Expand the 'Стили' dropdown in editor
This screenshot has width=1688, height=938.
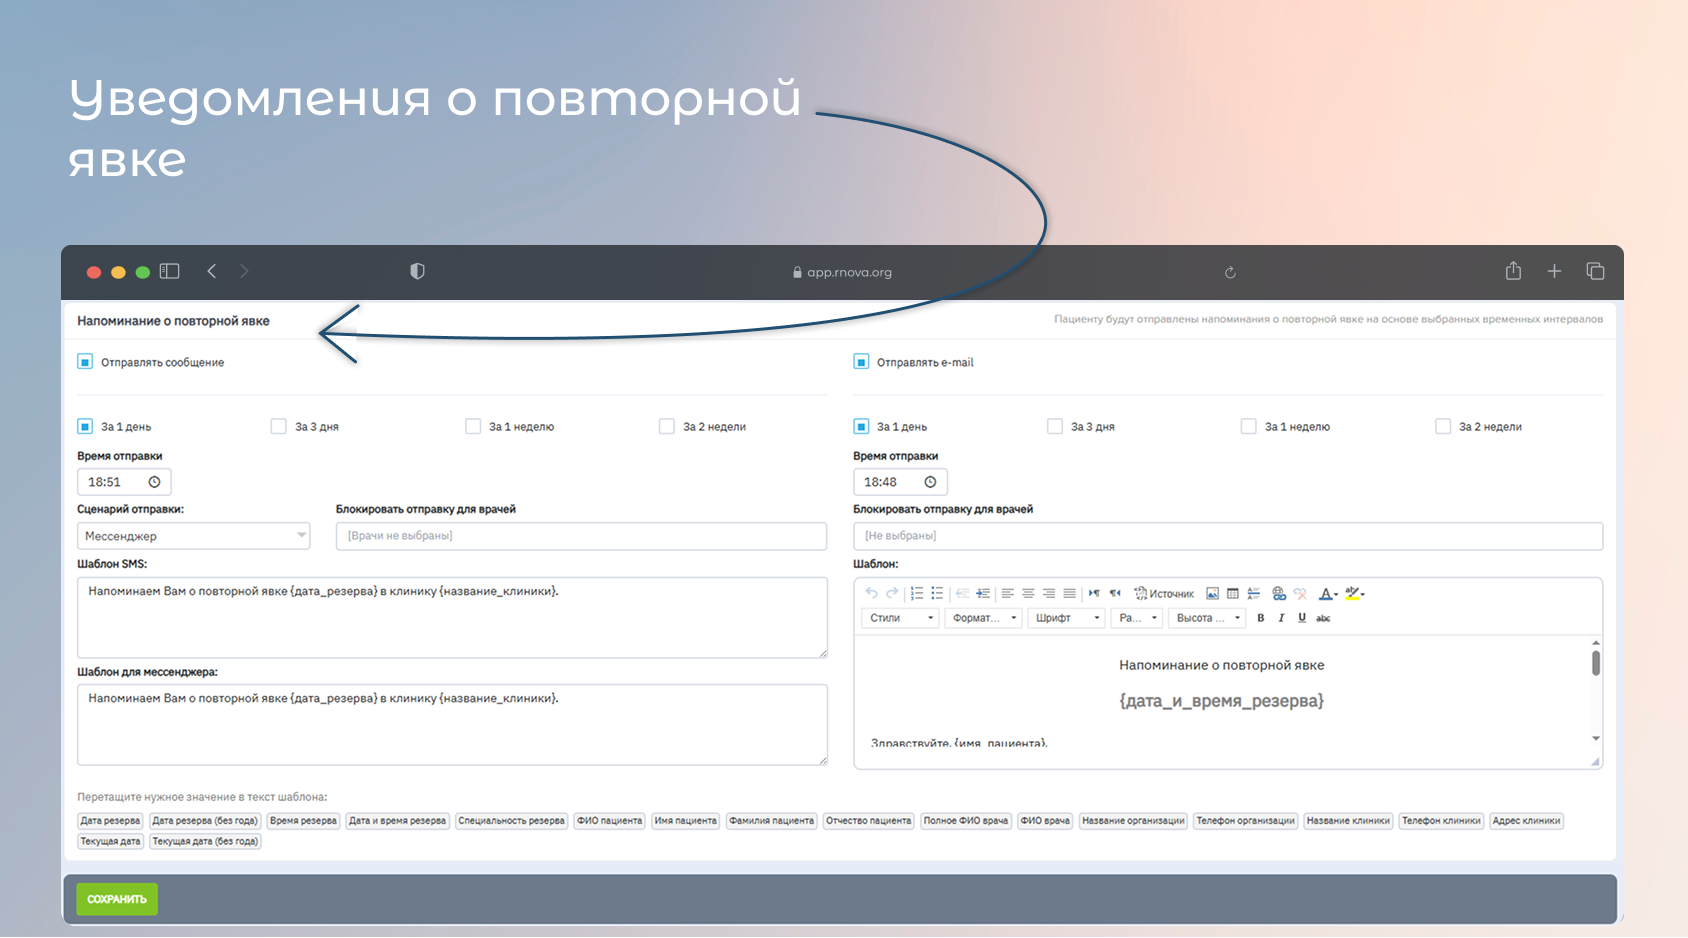[x=900, y=618]
